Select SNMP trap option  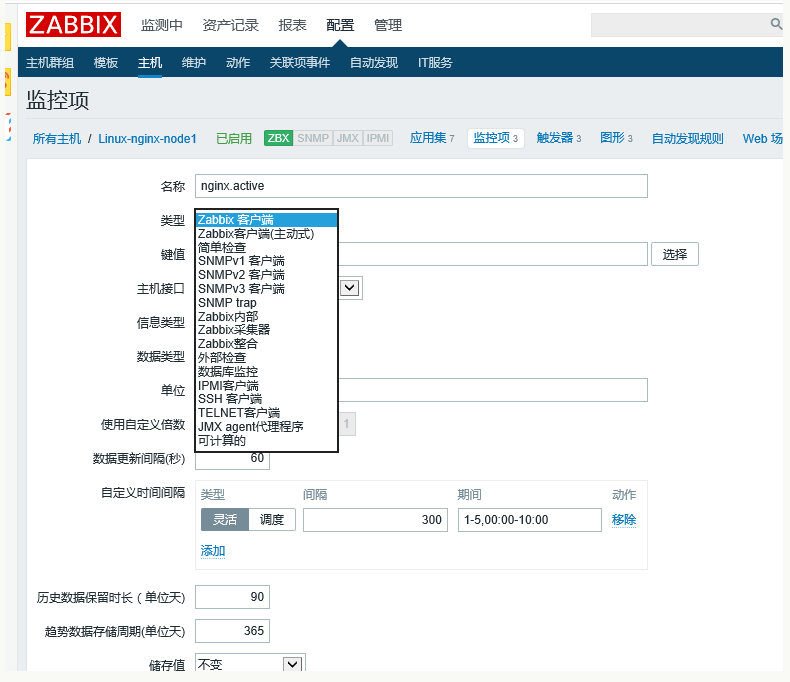pos(266,303)
